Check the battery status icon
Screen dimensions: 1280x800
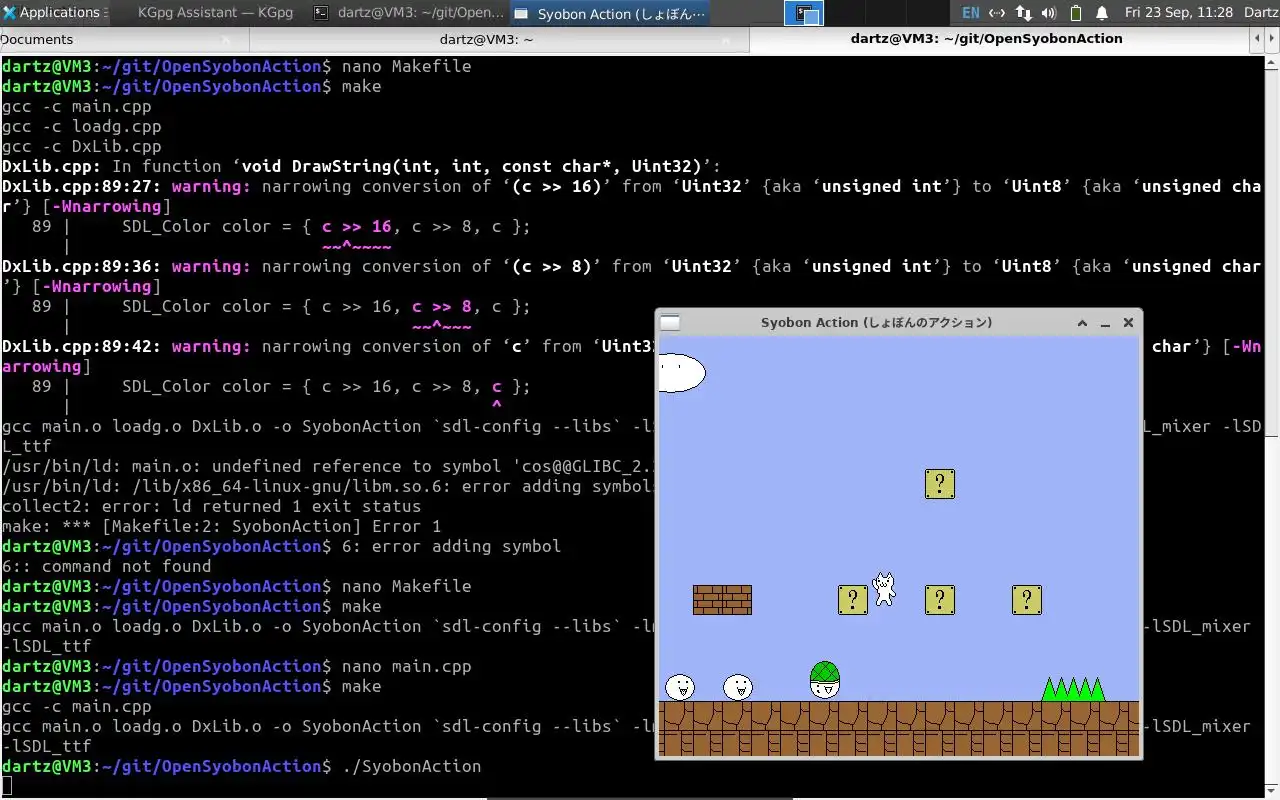click(1076, 13)
